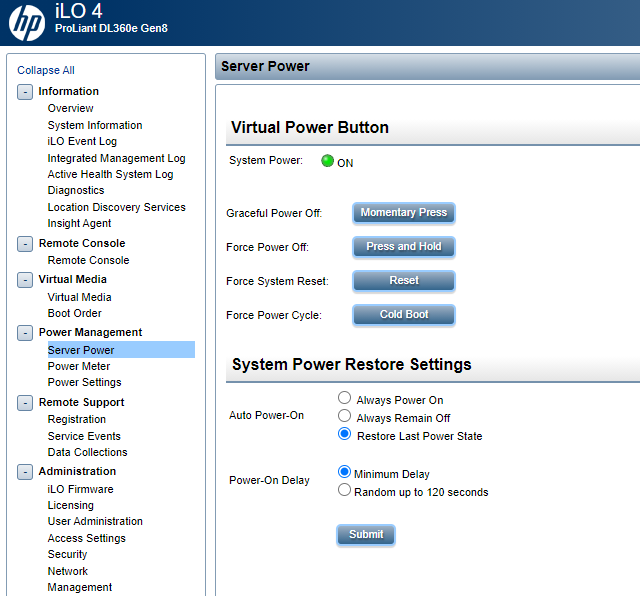
Task: Click the Virtual Media section heading
Action: tap(73, 279)
